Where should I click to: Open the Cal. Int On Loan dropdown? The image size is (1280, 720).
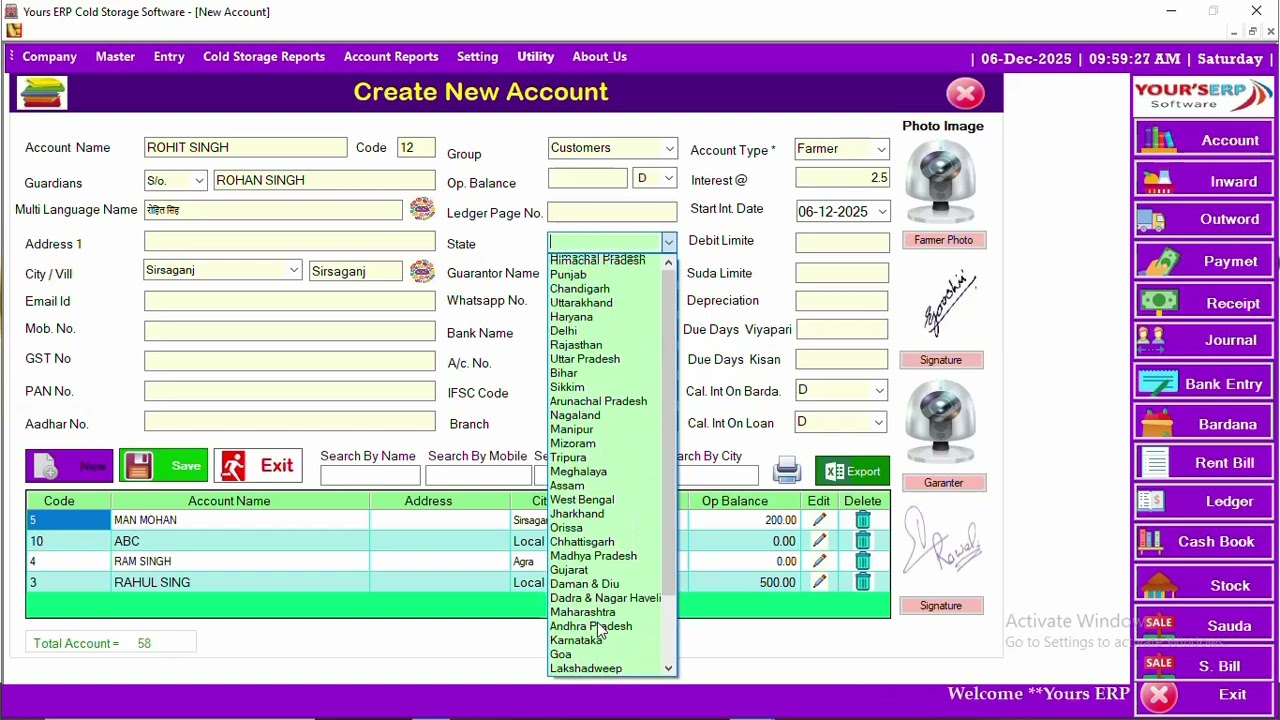tap(879, 423)
